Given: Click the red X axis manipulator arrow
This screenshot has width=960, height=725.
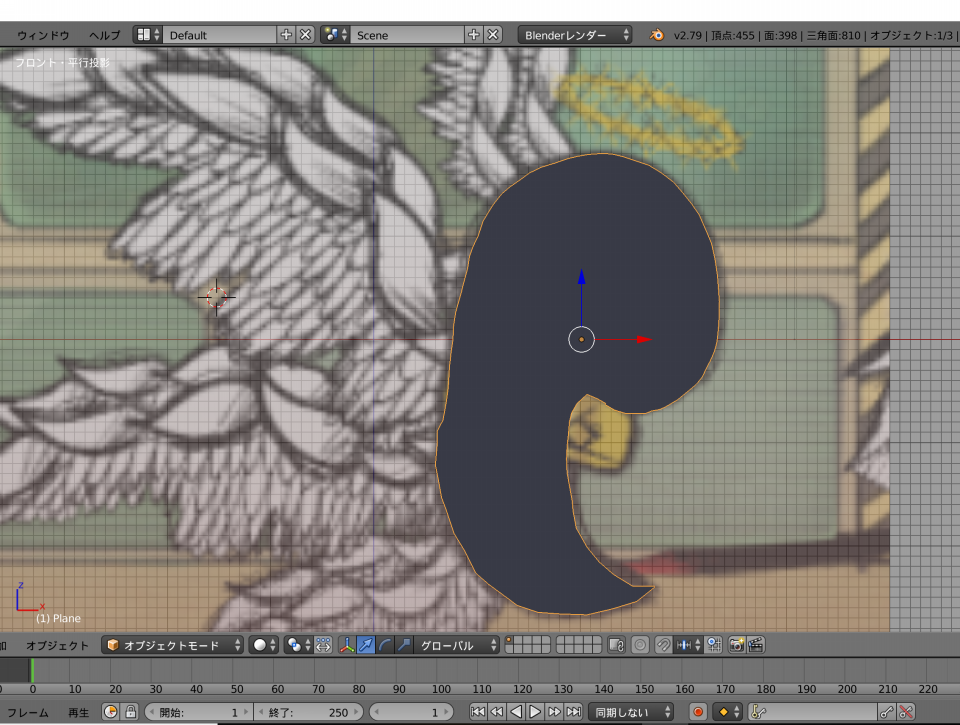Looking at the screenshot, I should 643,339.
